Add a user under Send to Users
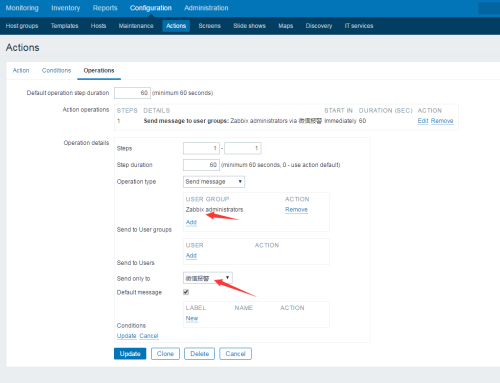This screenshot has height=383, width=500. click(191, 255)
